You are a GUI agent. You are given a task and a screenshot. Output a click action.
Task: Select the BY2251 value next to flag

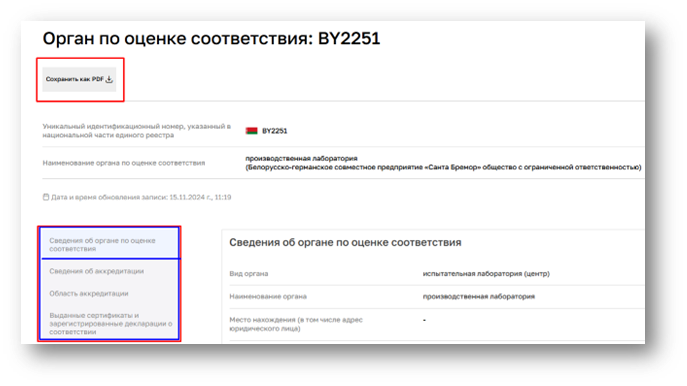click(274, 131)
